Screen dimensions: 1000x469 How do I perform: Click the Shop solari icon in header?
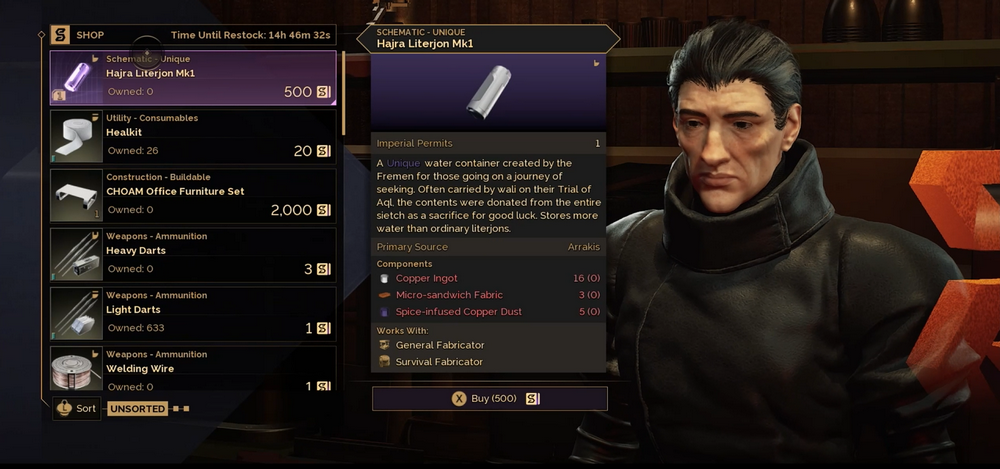(x=60, y=35)
